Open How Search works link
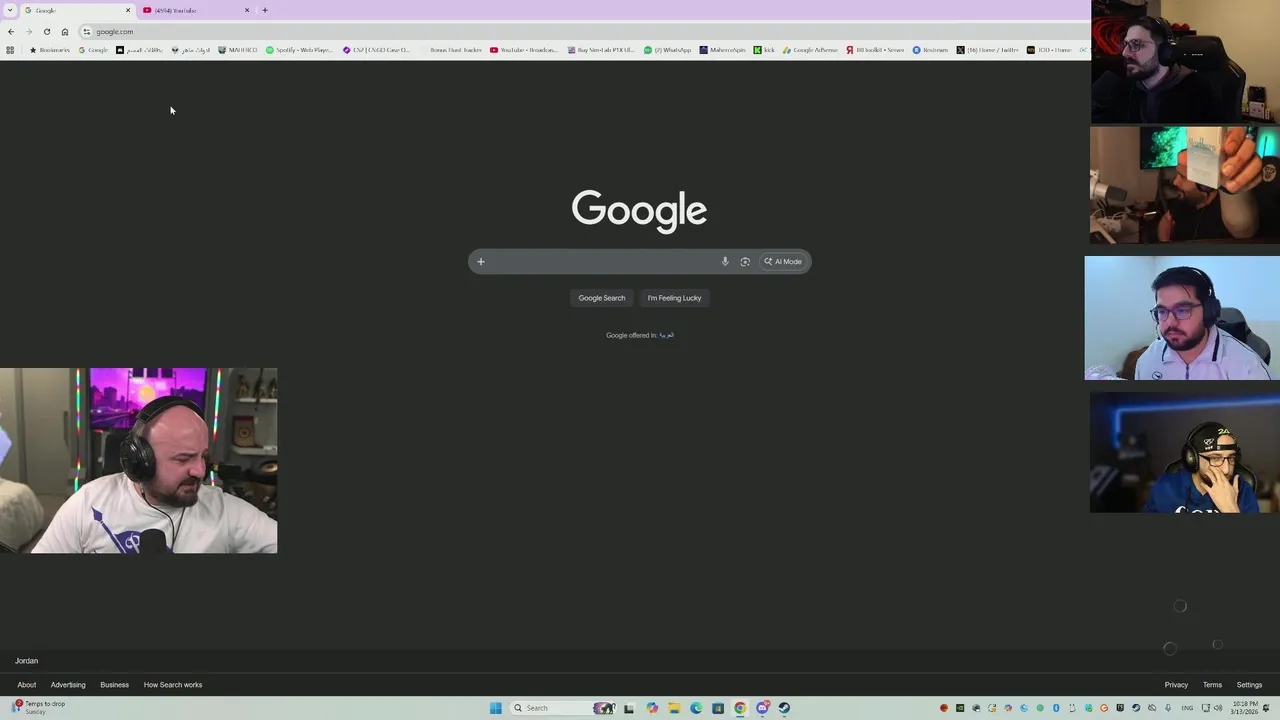Image resolution: width=1280 pixels, height=720 pixels. point(173,685)
